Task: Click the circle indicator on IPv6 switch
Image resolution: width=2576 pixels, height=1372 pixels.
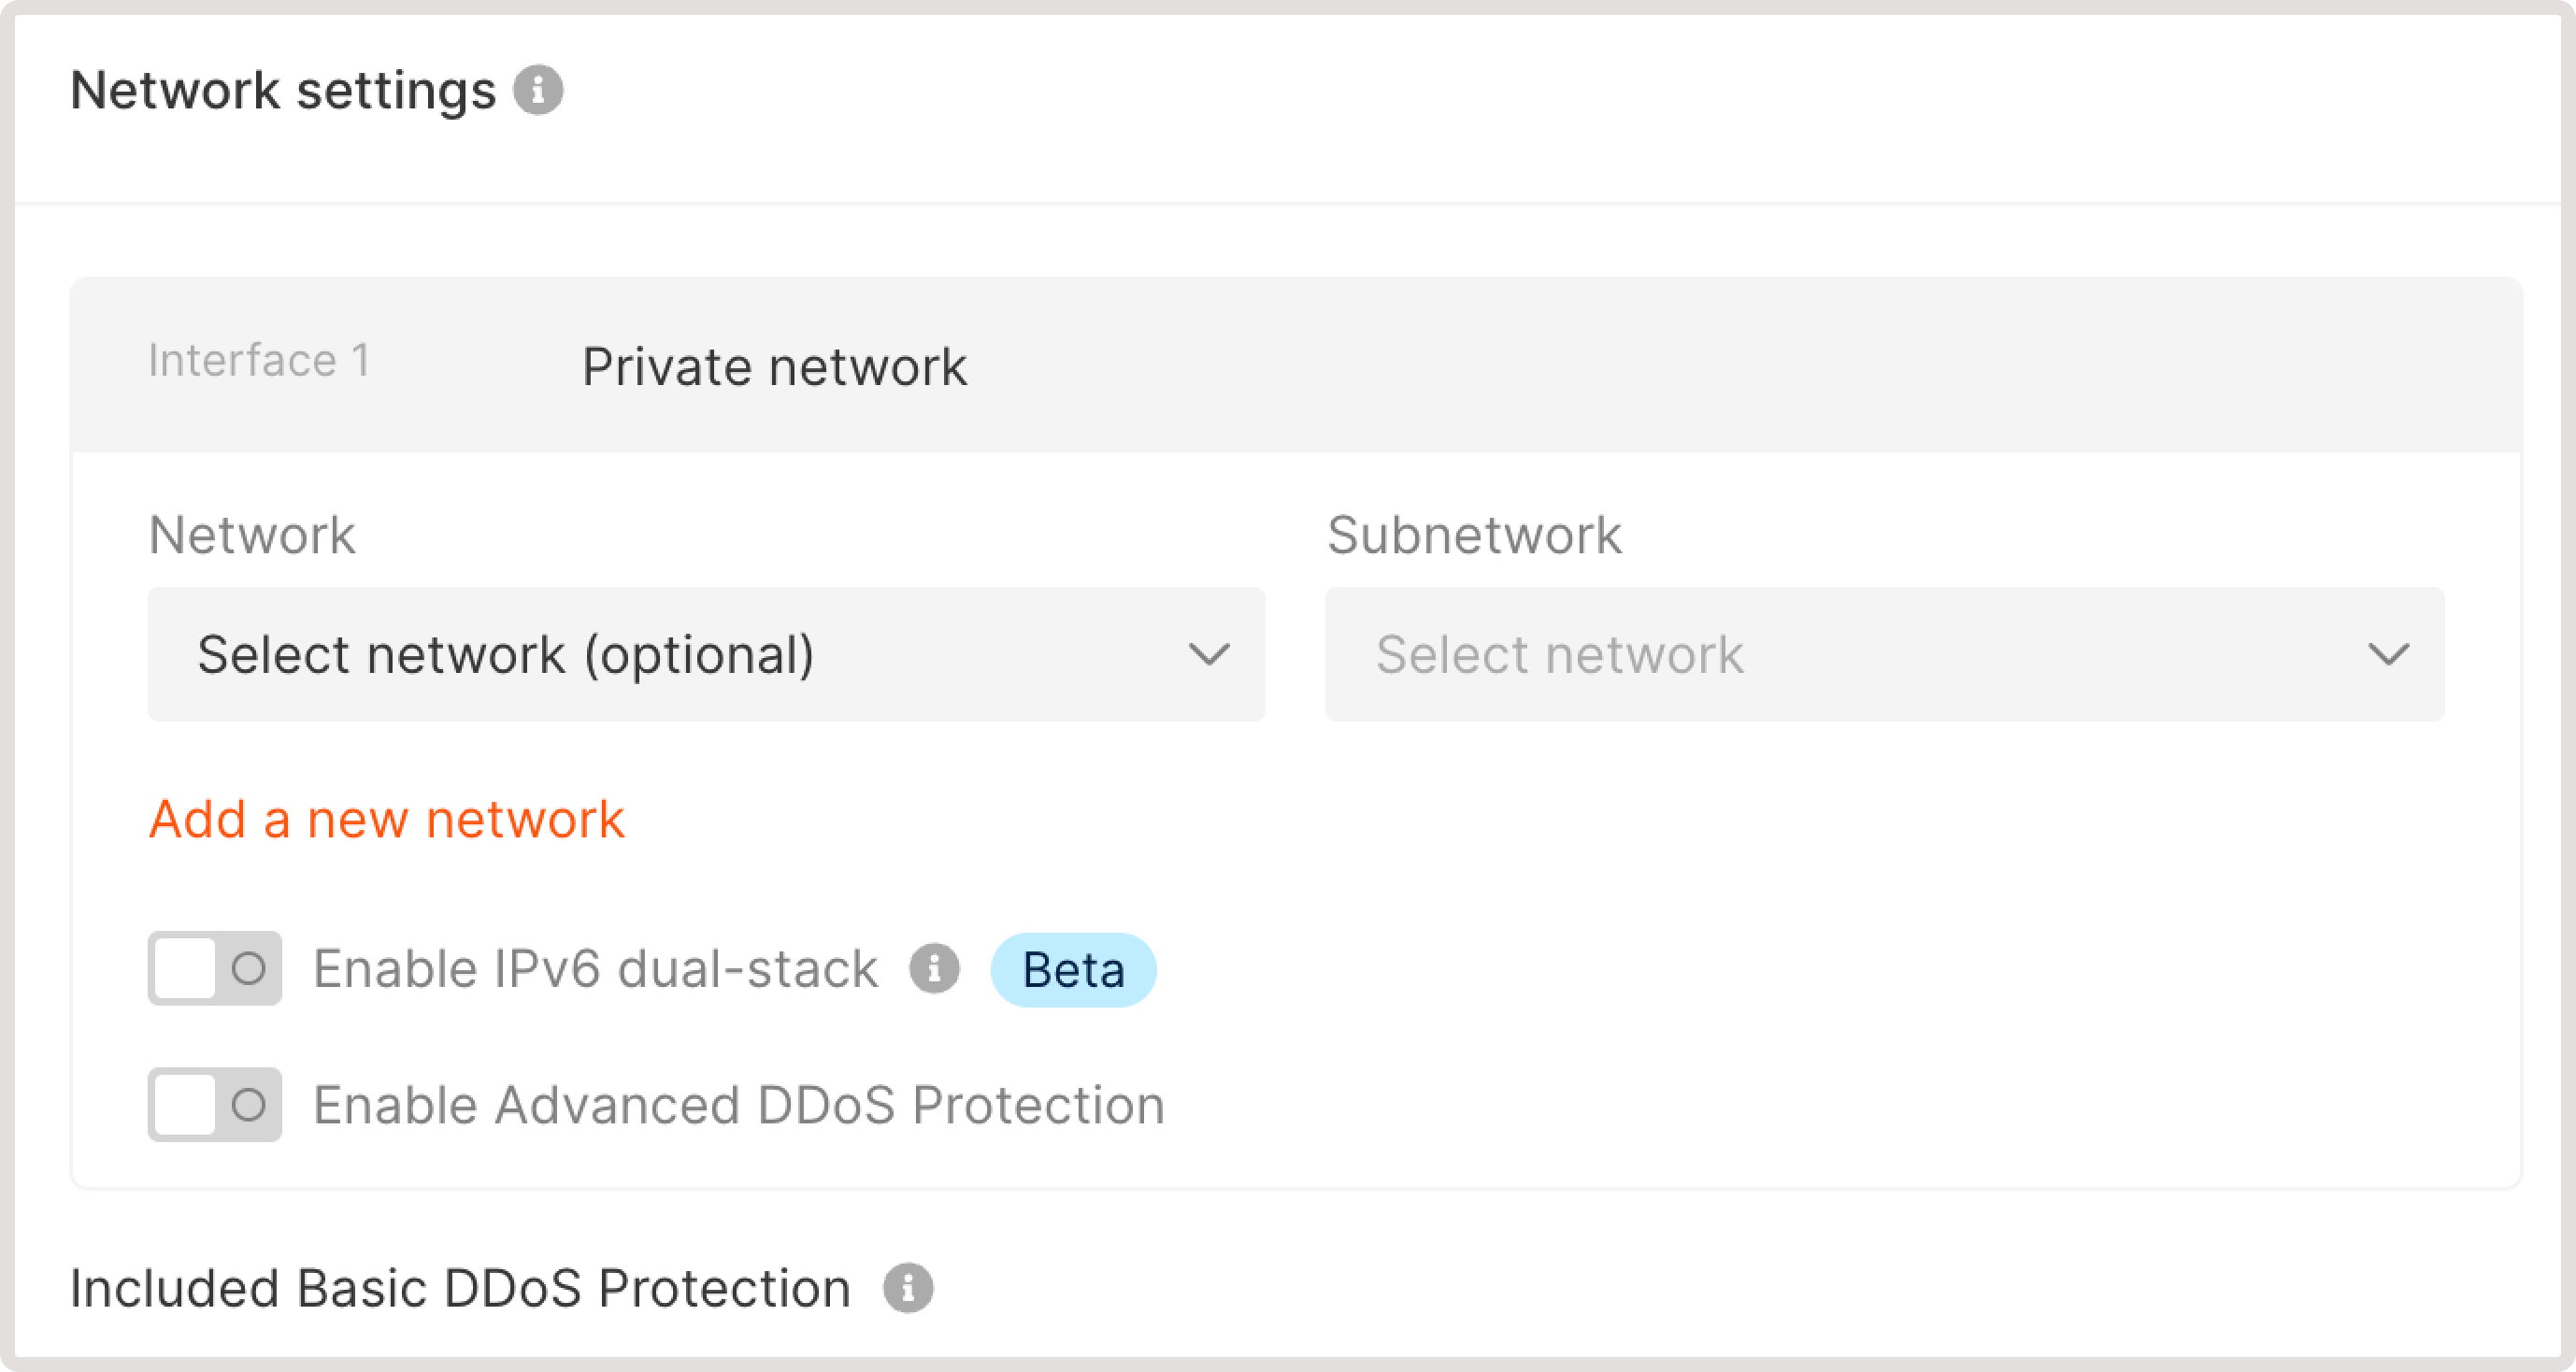Action: click(x=247, y=967)
